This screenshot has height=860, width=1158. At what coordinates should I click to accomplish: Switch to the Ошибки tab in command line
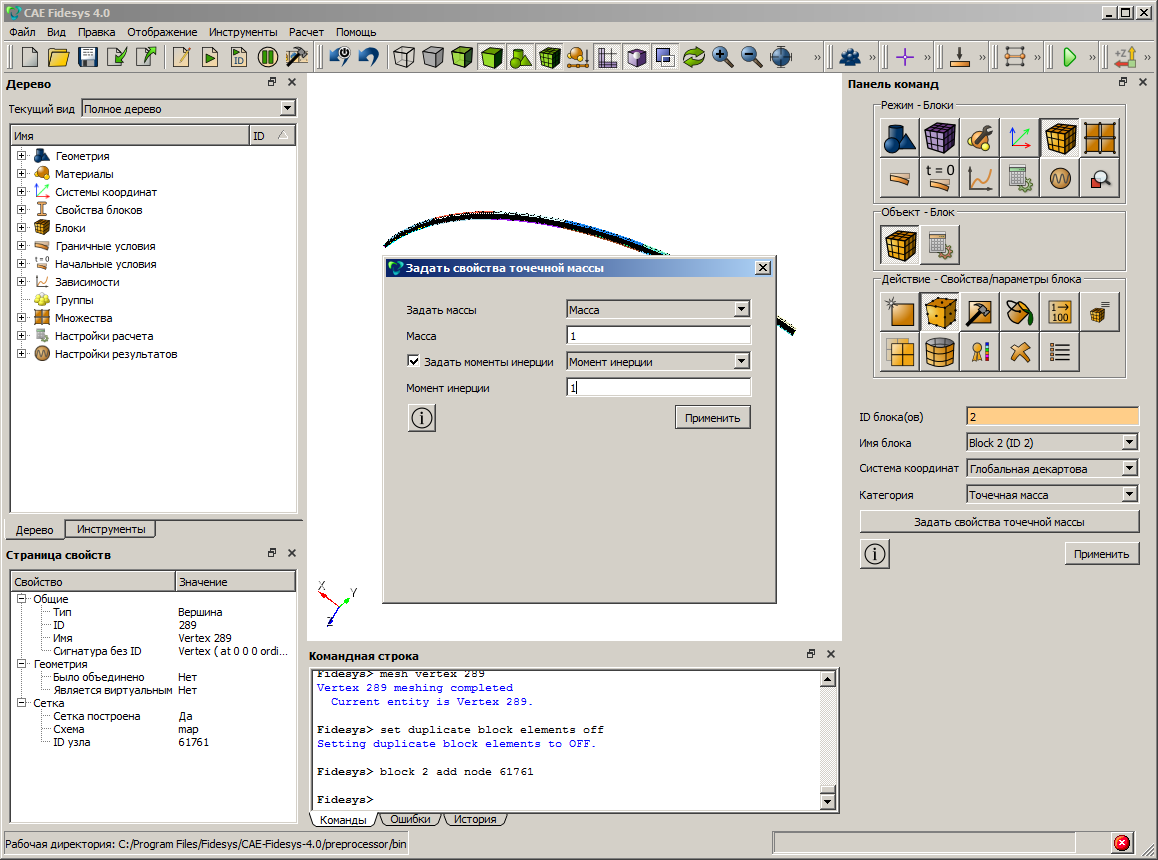410,819
